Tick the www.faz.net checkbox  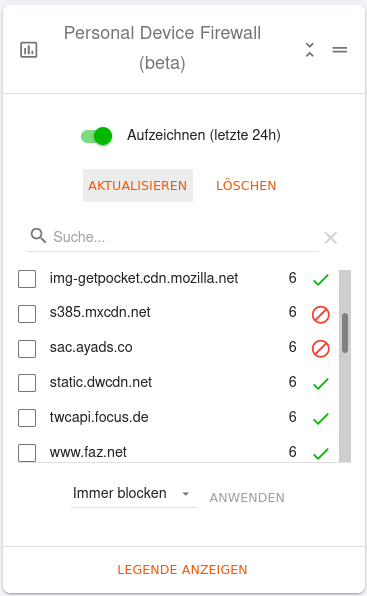click(27, 453)
